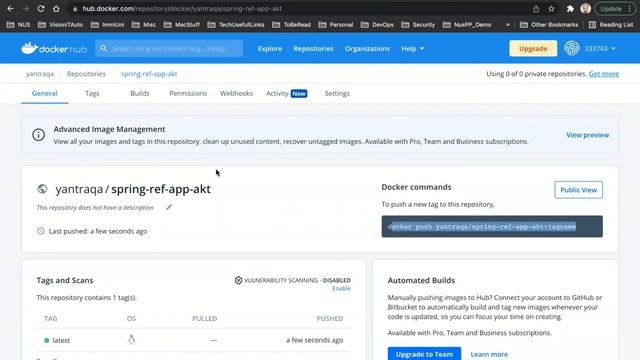The width and height of the screenshot is (640, 360).
Task: Open the MacStuff bookmarks folder
Action: tap(182, 24)
